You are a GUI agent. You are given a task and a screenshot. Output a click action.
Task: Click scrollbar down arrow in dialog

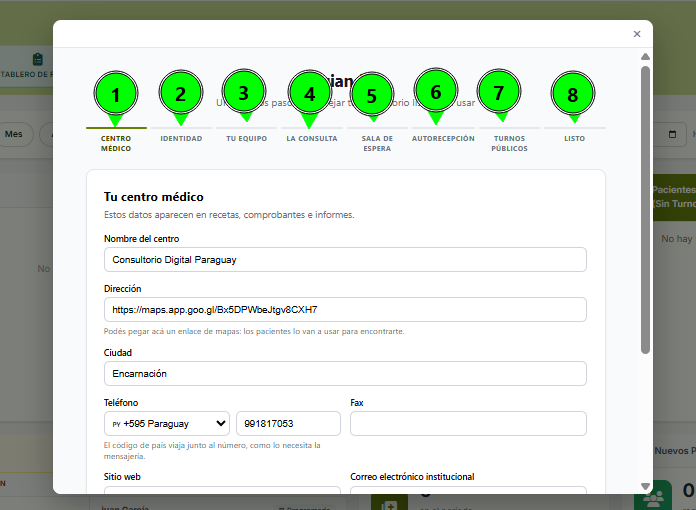tap(645, 486)
